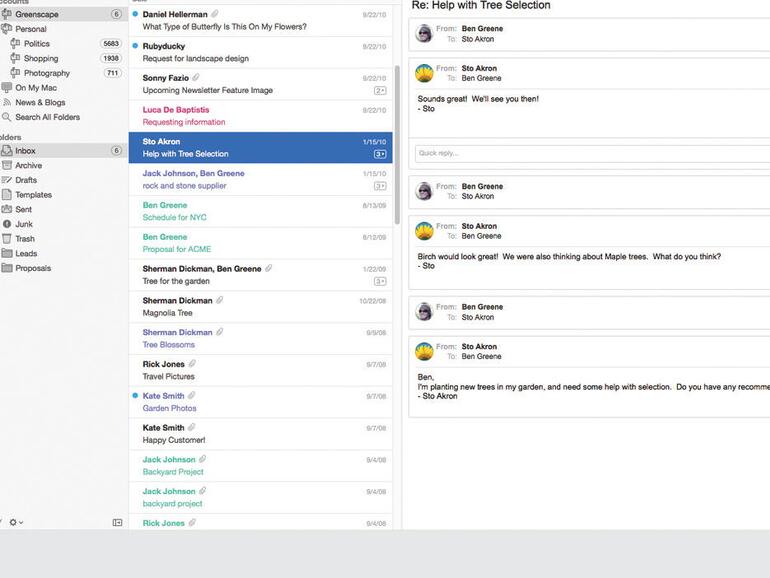Click the Inbox unread count badge
The width and height of the screenshot is (770, 578).
pos(116,150)
